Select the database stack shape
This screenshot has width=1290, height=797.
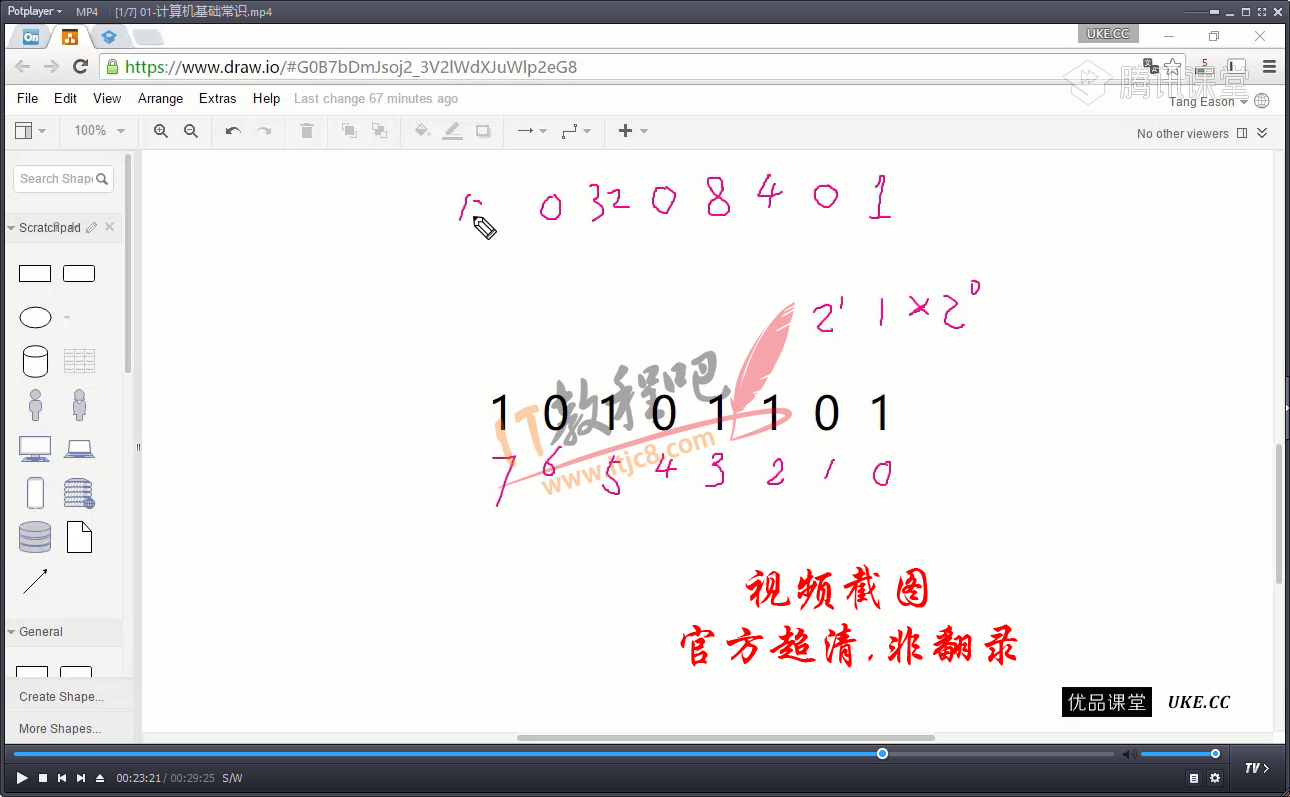click(x=35, y=537)
